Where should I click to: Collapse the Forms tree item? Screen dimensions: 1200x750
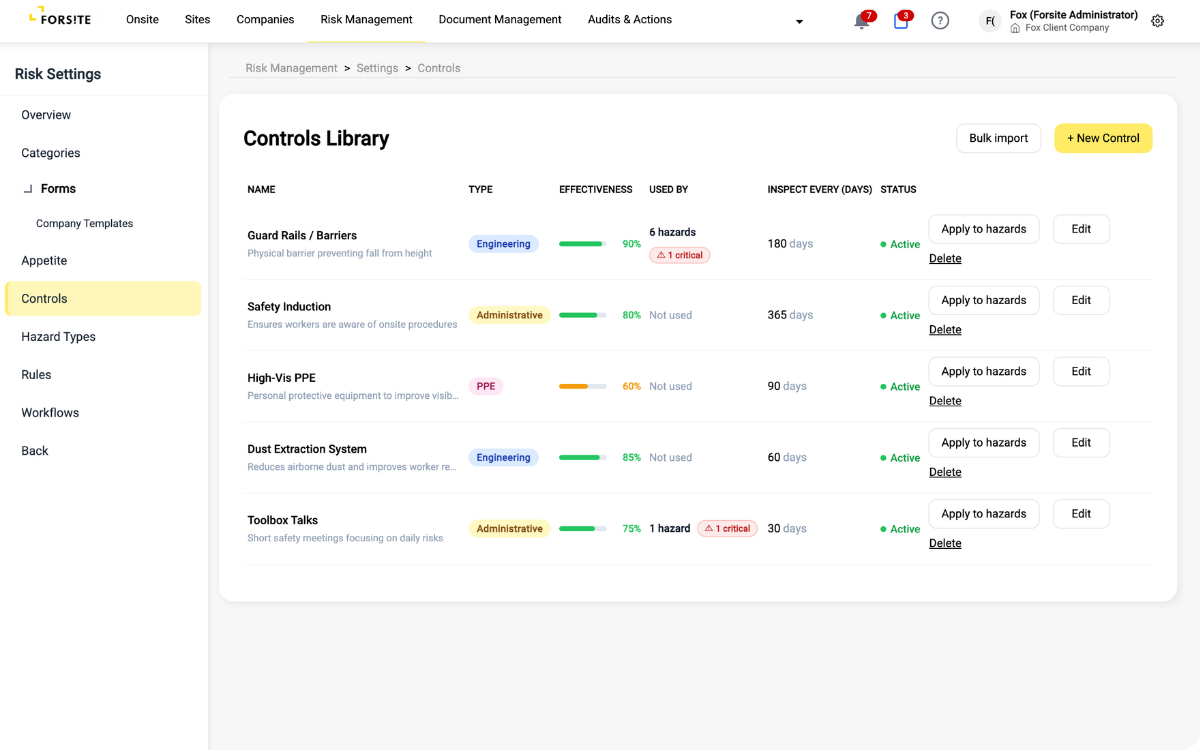28,189
